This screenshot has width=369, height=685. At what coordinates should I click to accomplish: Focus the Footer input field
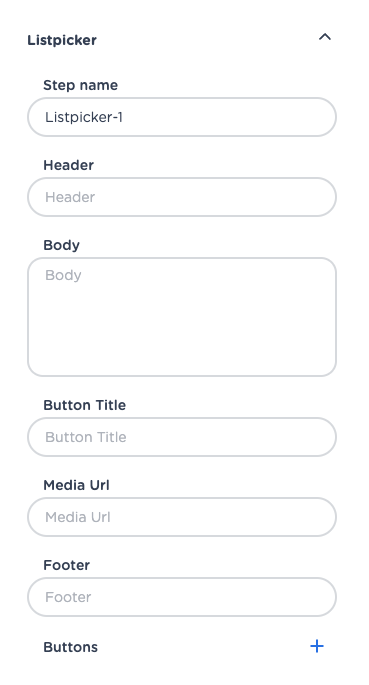click(x=182, y=597)
